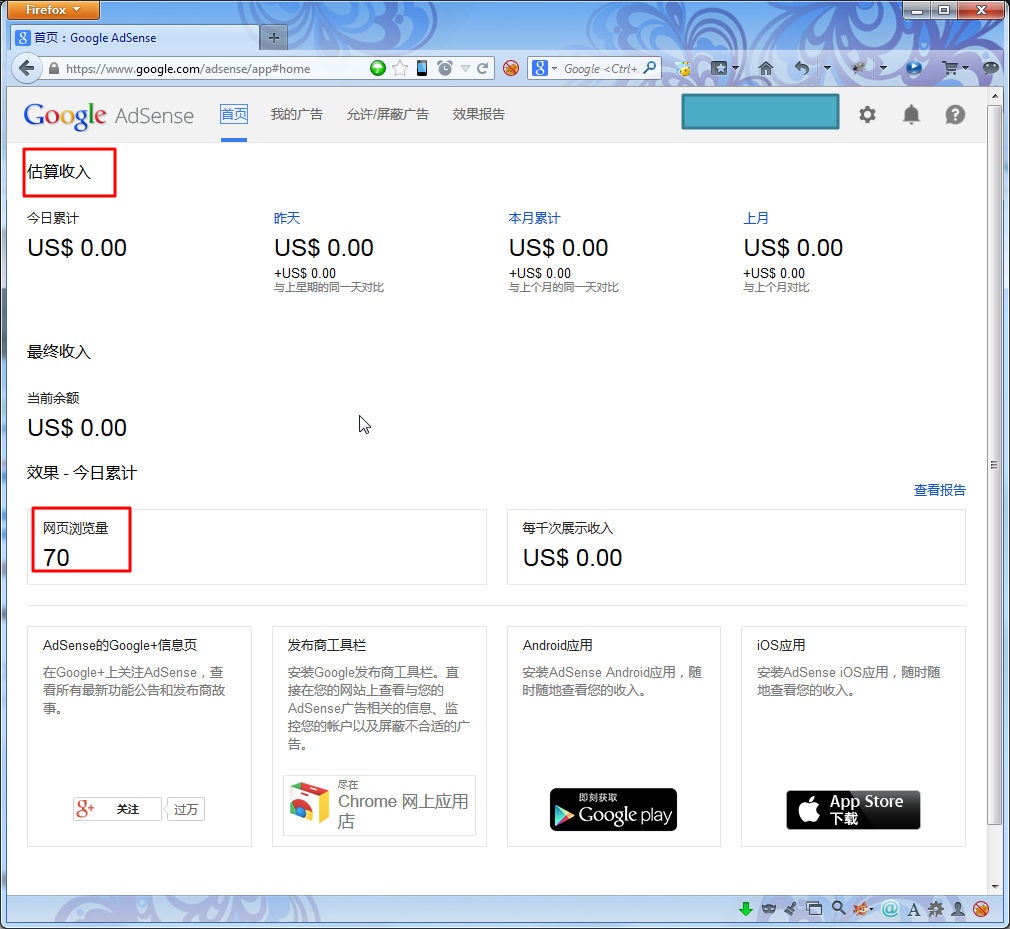Select the 首页：Google AdSense browser tab
1010x929 pixels.
[x=135, y=37]
